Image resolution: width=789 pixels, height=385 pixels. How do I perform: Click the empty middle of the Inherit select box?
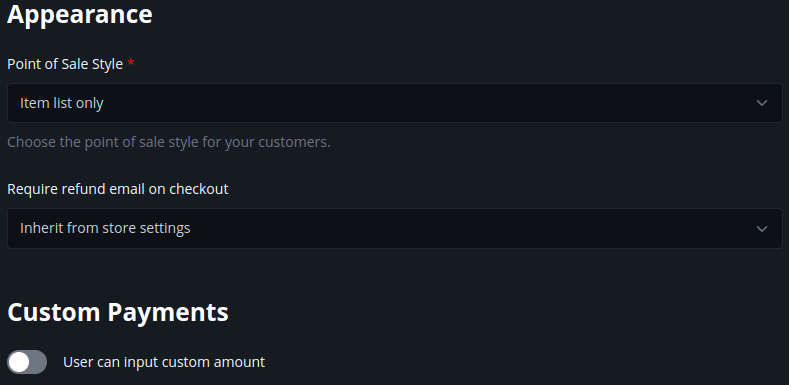point(473,228)
